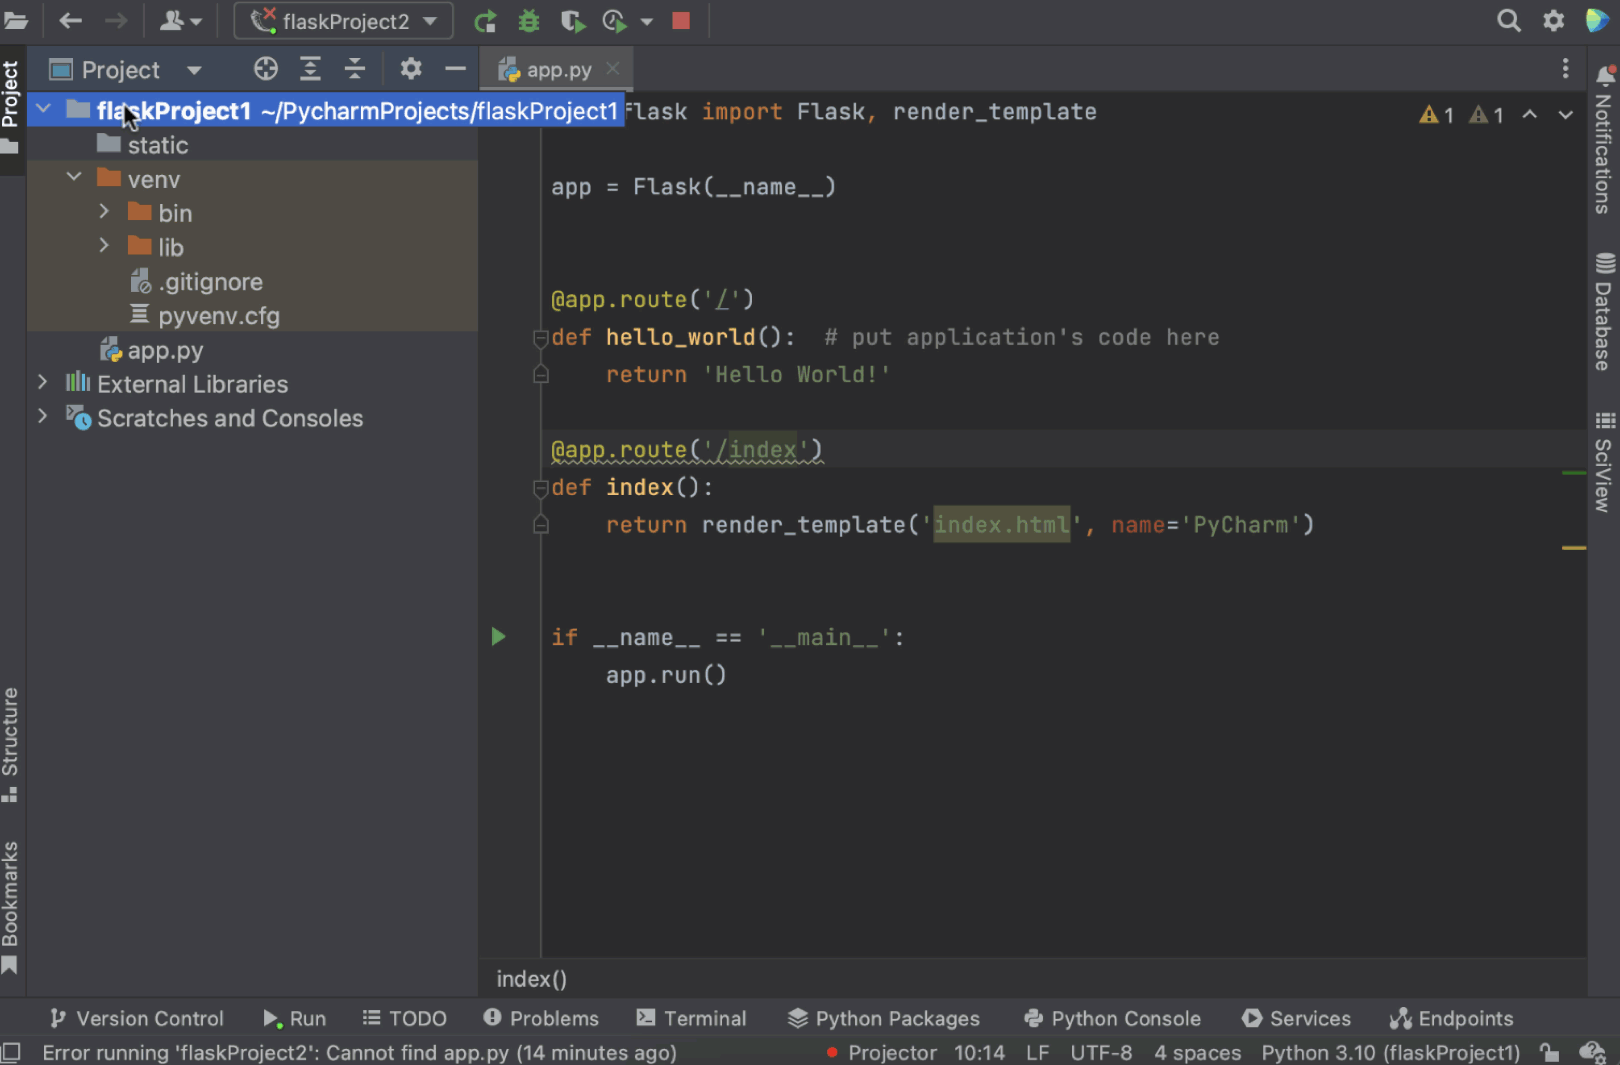Select opened file in Project view
The width and height of the screenshot is (1620, 1065).
click(x=265, y=68)
